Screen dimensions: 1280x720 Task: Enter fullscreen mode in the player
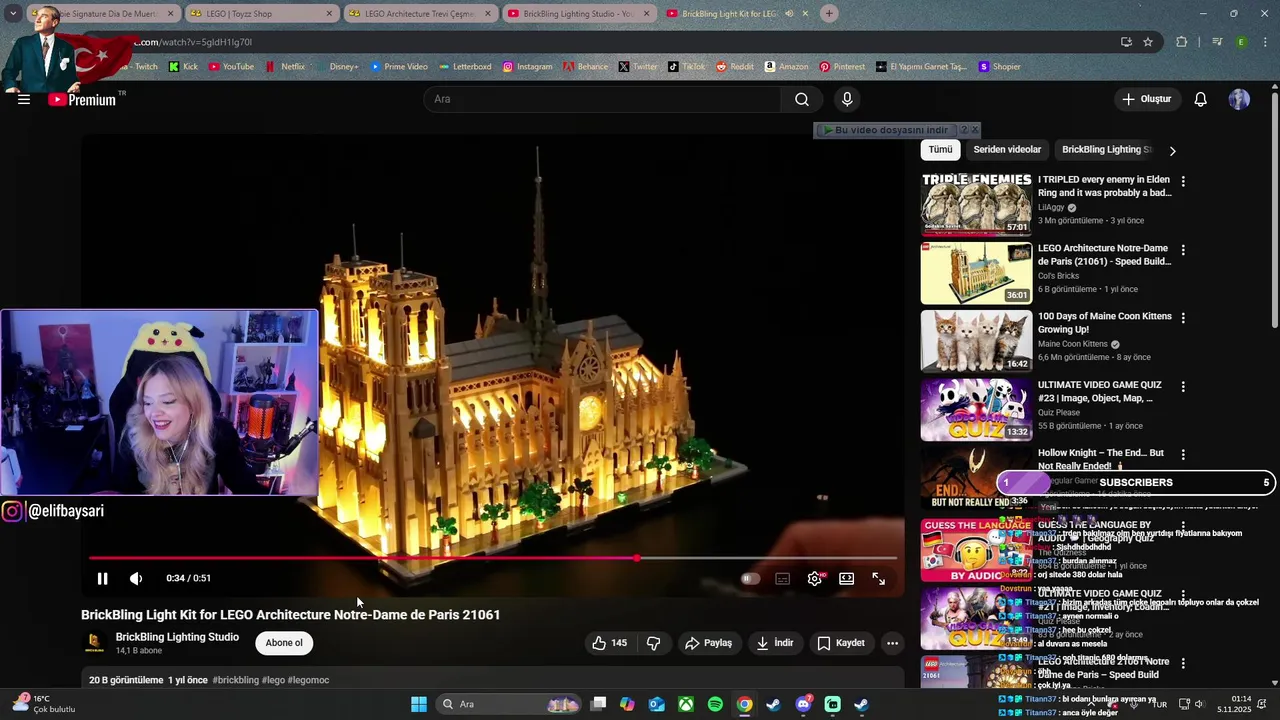click(x=879, y=578)
